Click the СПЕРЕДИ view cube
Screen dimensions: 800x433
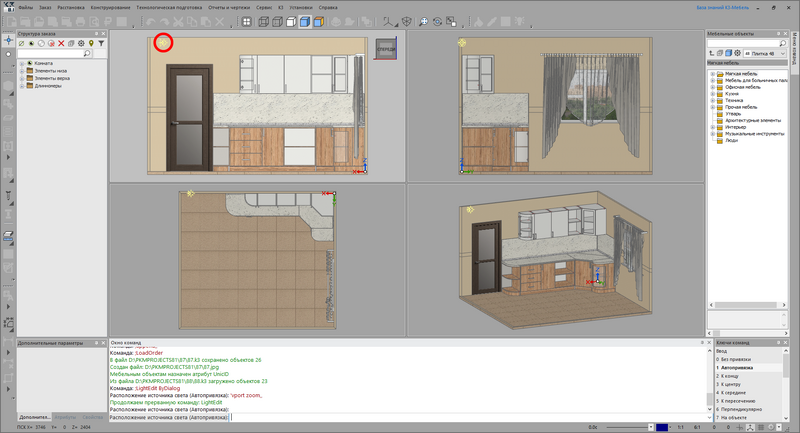coord(386,48)
